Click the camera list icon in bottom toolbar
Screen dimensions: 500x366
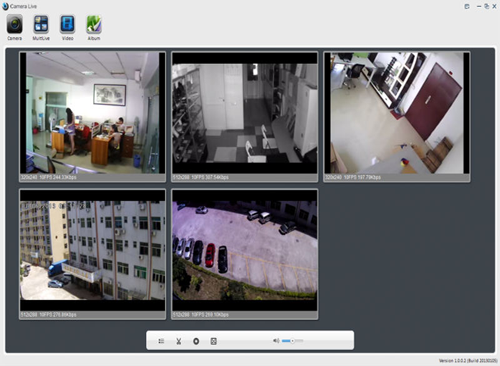(x=161, y=341)
